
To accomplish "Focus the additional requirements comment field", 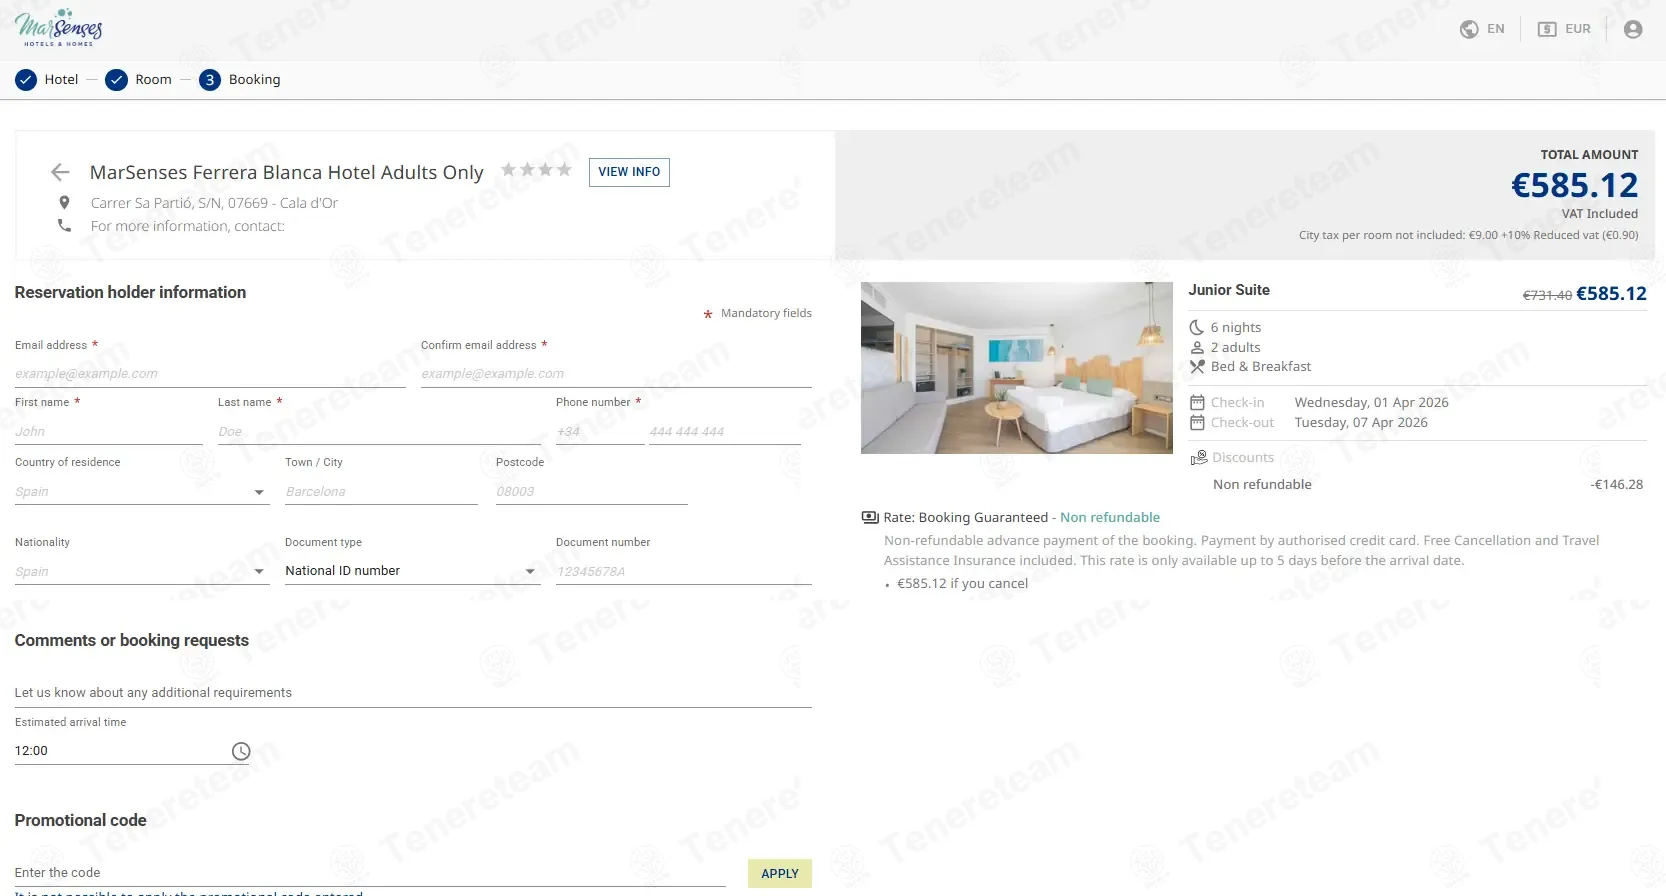I will tap(413, 693).
